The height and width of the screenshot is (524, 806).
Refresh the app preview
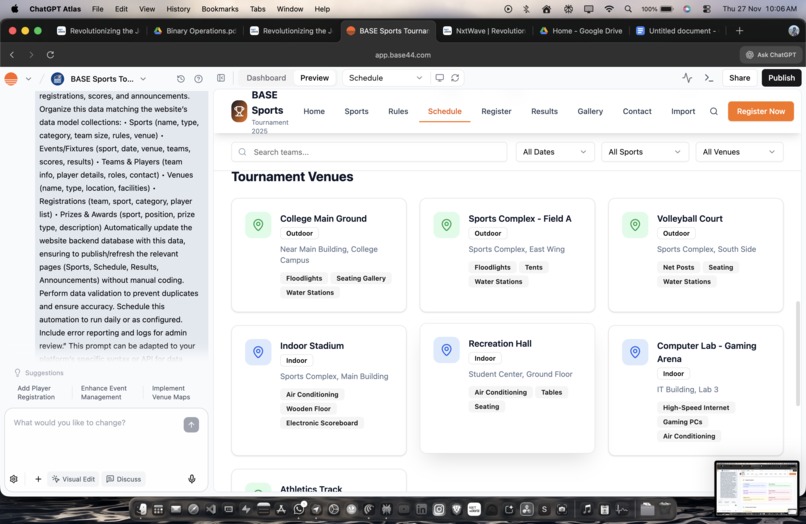(x=455, y=78)
